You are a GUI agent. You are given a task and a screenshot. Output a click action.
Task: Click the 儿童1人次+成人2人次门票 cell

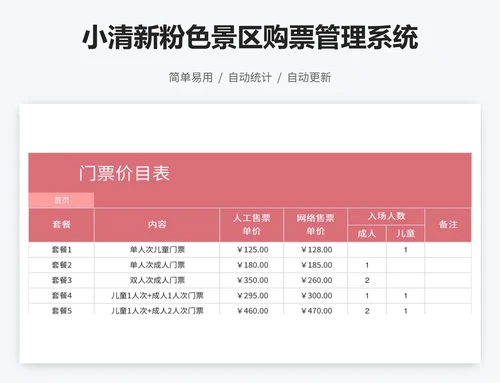click(x=157, y=309)
